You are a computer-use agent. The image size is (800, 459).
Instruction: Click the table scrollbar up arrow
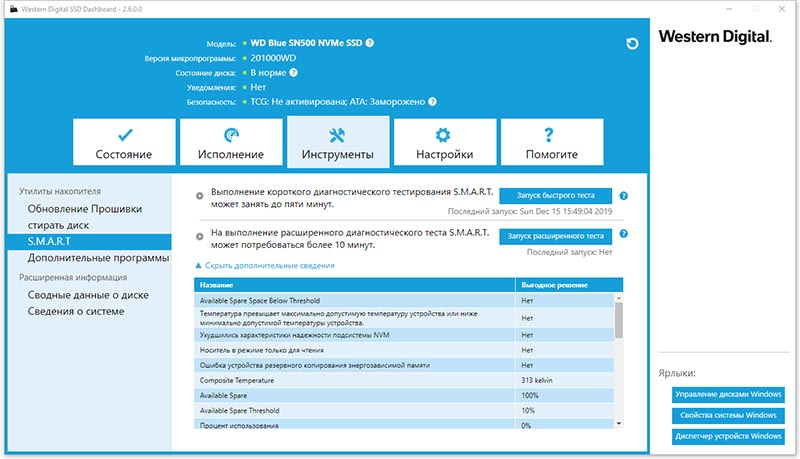pos(619,298)
